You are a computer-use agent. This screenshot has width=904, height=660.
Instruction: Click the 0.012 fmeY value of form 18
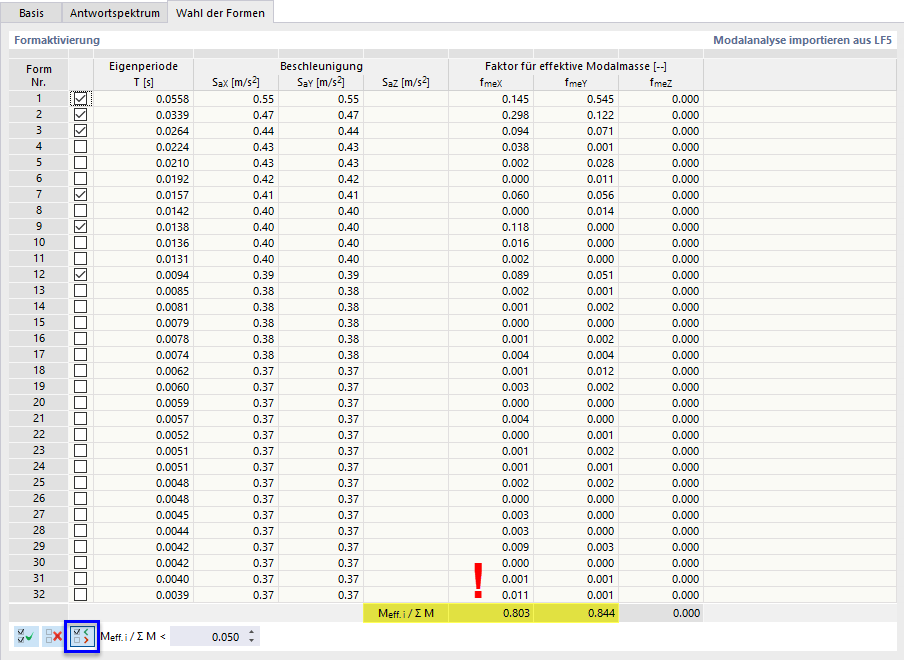tap(576, 371)
